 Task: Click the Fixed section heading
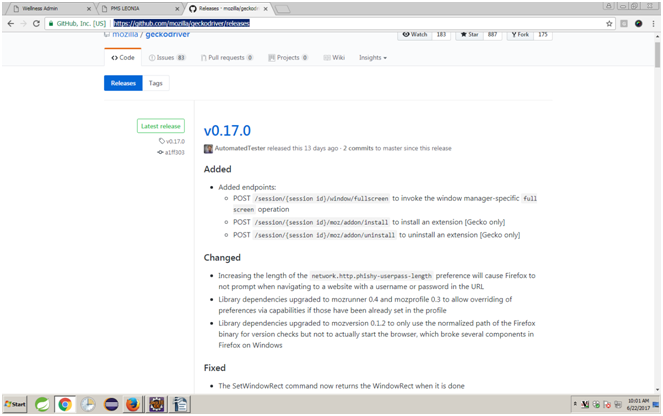(x=214, y=368)
